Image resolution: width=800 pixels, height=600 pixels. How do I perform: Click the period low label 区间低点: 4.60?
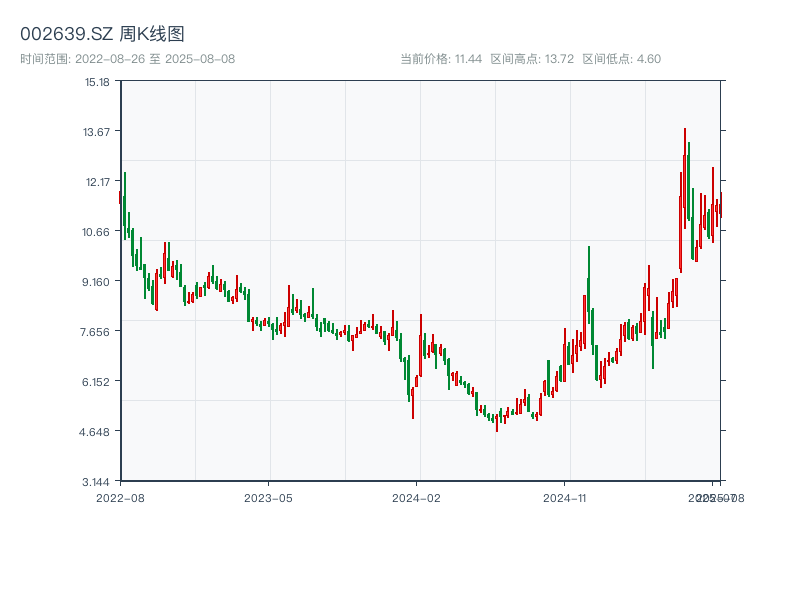click(x=621, y=59)
